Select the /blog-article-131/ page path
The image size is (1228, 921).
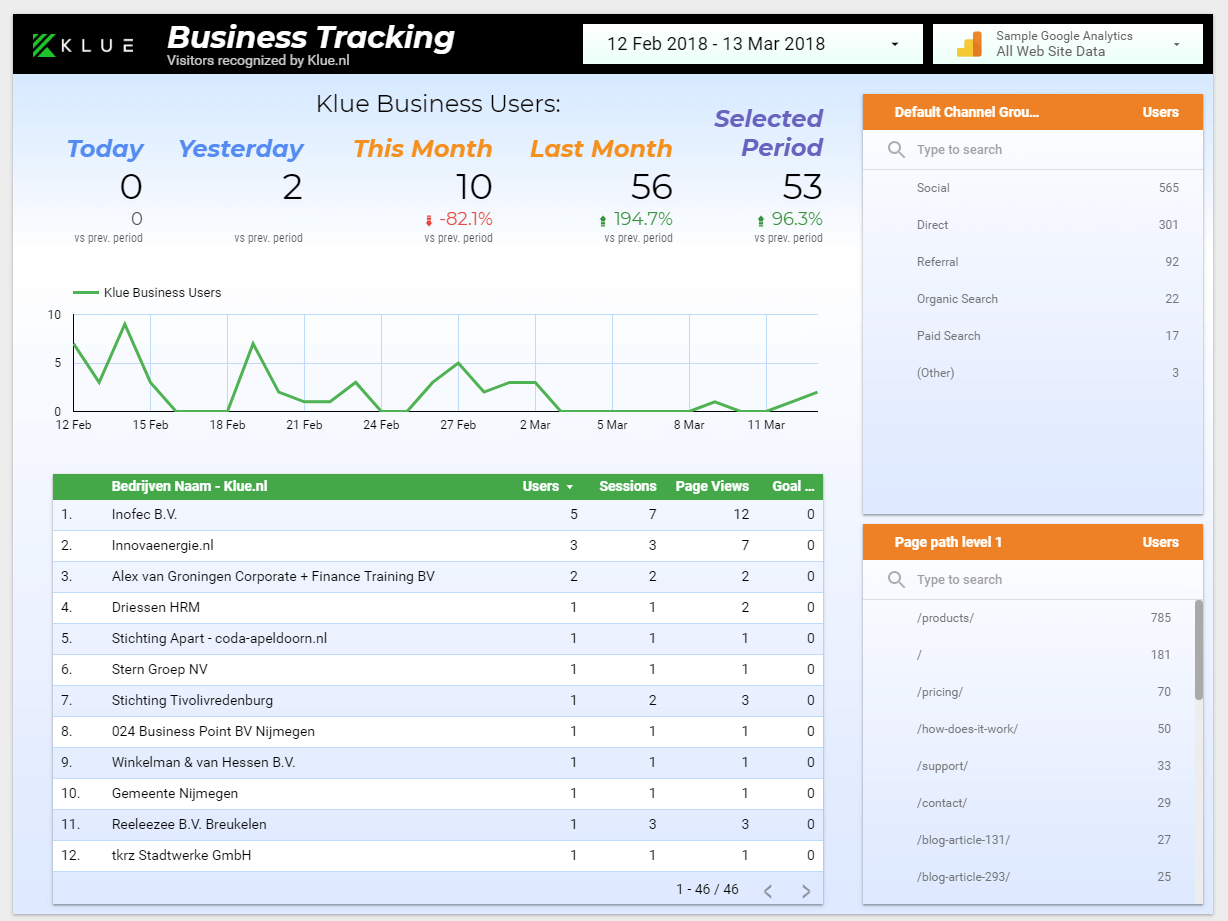click(x=1028, y=840)
